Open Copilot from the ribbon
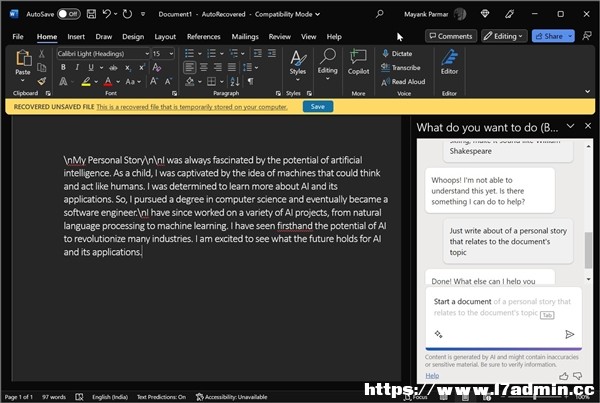The width and height of the screenshot is (600, 403). click(x=358, y=62)
